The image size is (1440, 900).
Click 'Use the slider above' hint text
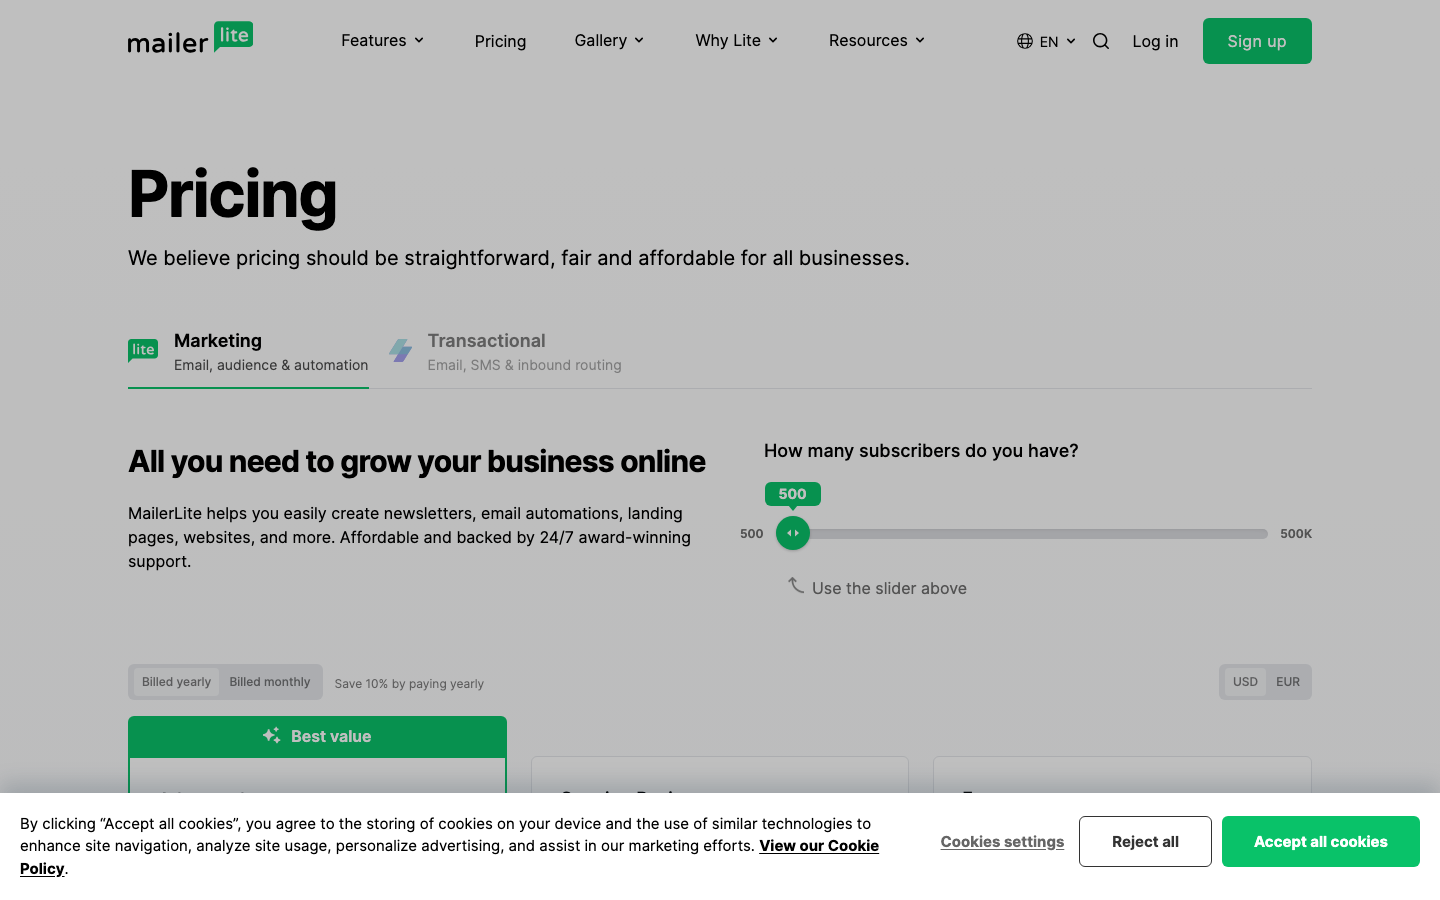click(x=889, y=589)
